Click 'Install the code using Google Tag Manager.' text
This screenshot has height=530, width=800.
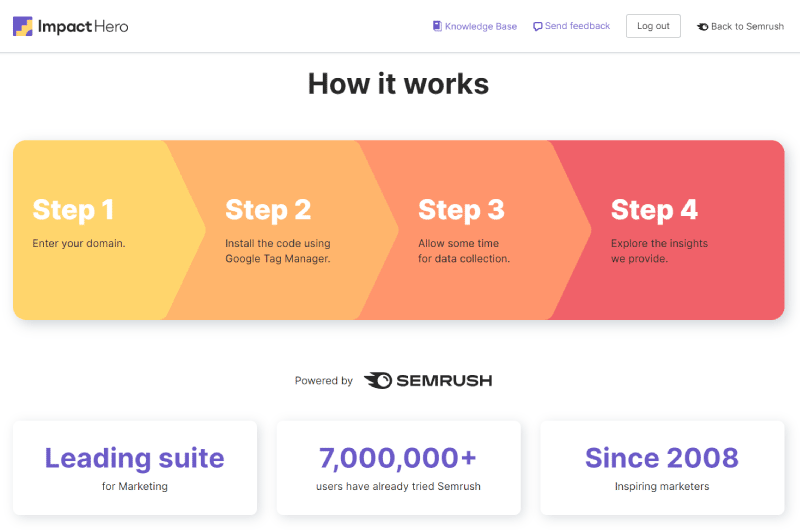coord(278,251)
